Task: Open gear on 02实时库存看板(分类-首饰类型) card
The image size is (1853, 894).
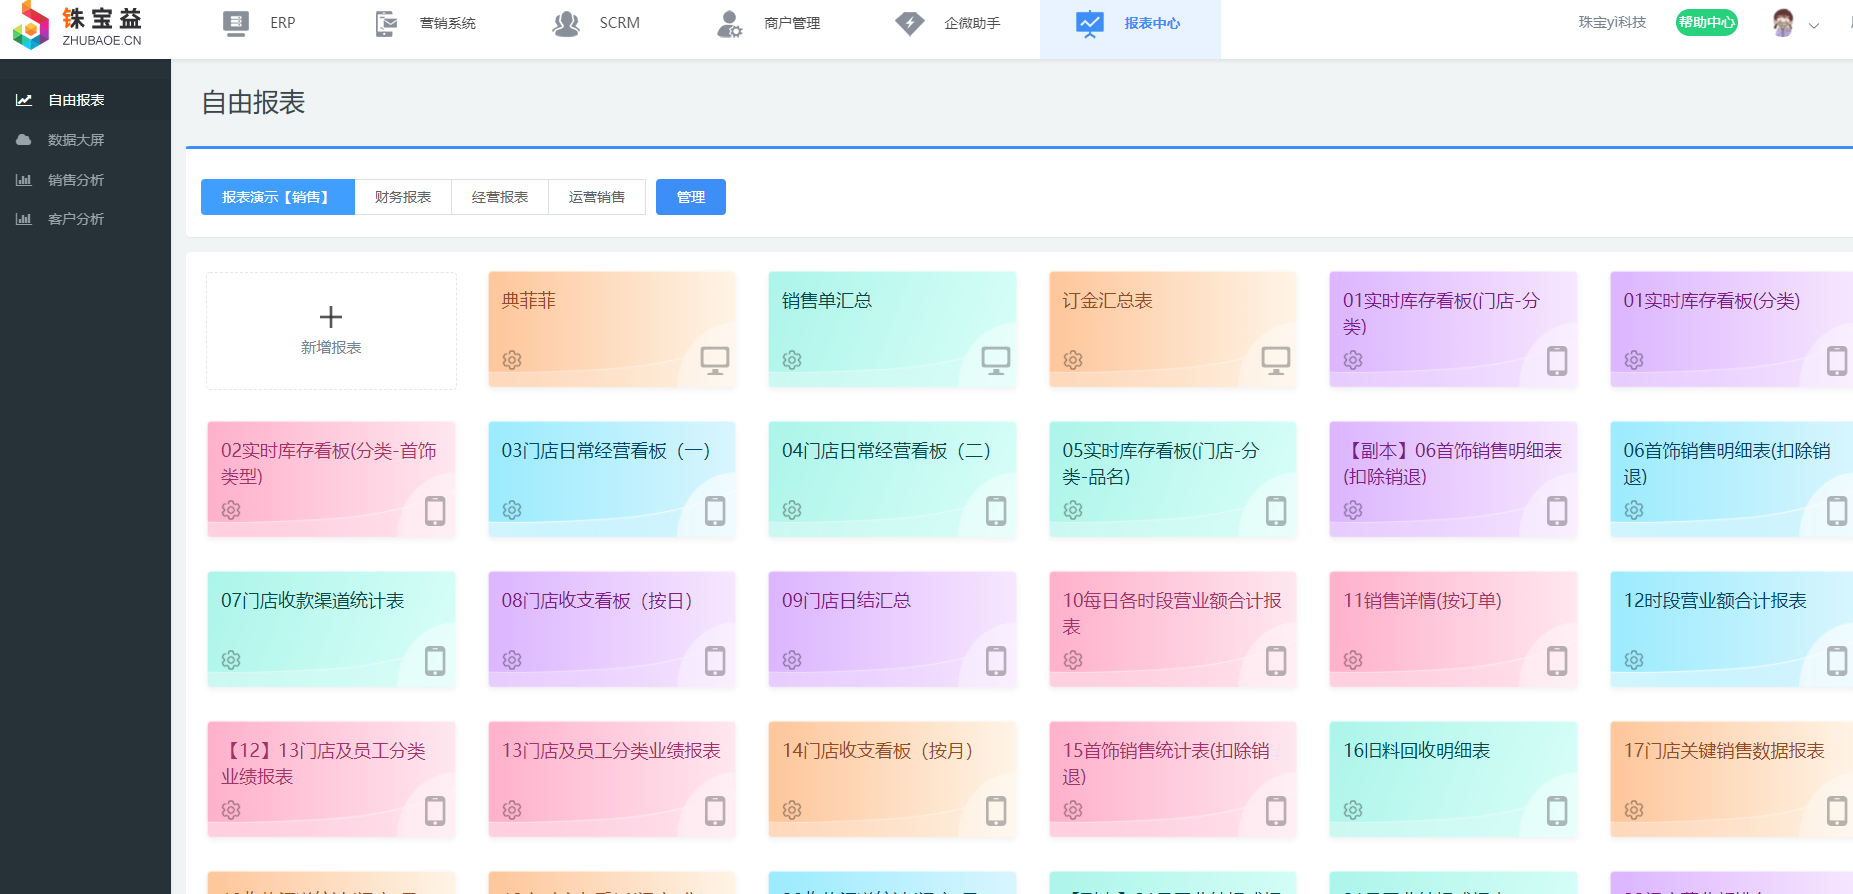Action: tap(231, 510)
